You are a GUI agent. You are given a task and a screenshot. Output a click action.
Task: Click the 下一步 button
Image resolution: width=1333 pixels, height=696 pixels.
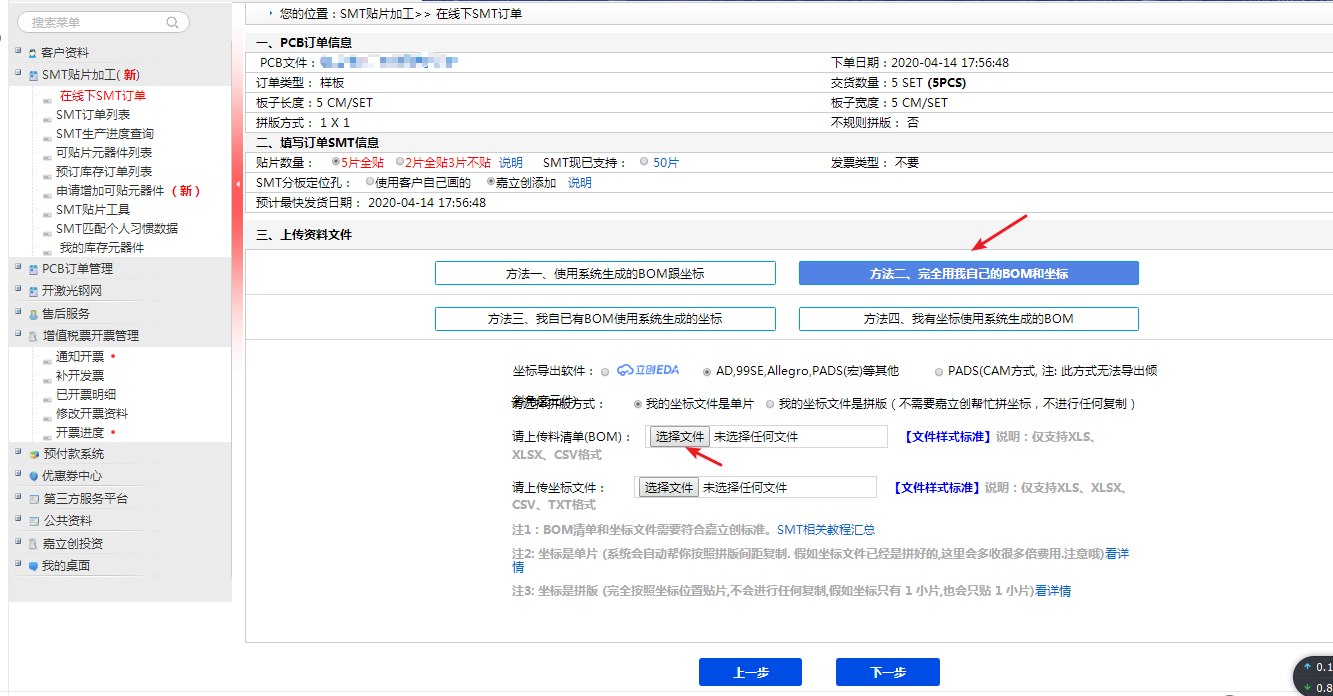pos(887,673)
